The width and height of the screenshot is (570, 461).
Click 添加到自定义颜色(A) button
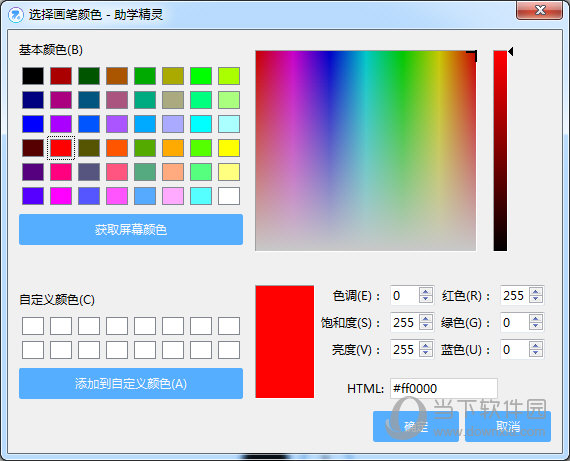pyautogui.click(x=131, y=384)
